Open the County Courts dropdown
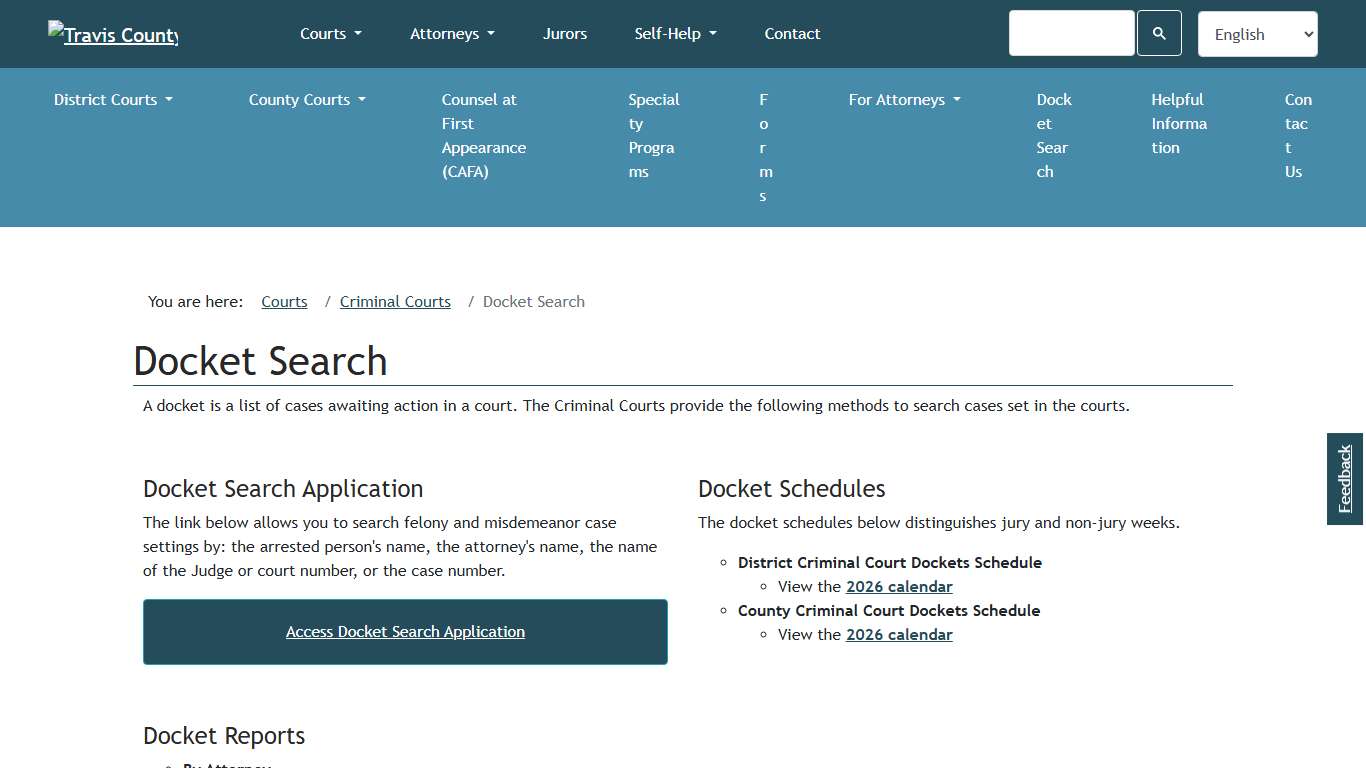The height and width of the screenshot is (768, 1366). pos(306,99)
